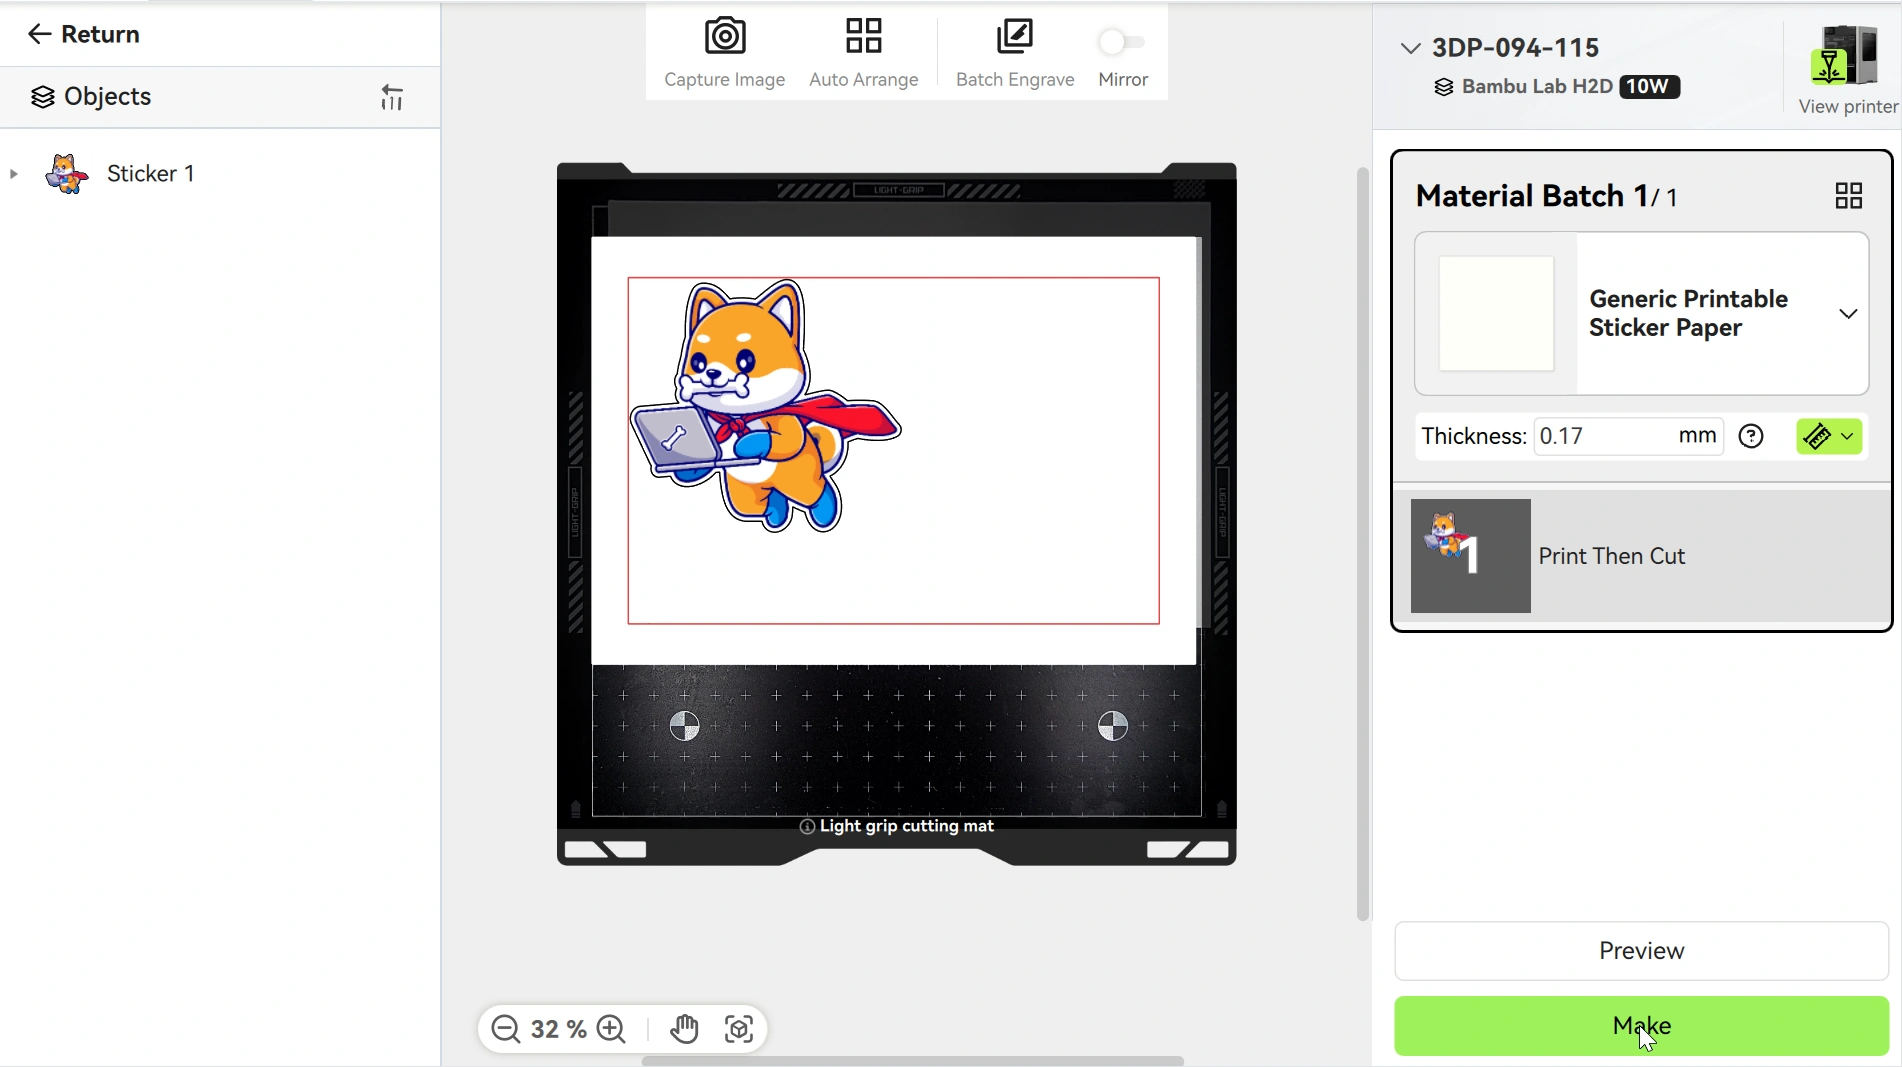The height and width of the screenshot is (1067, 1902).
Task: Click the 10W laser badge
Action: coord(1650,87)
